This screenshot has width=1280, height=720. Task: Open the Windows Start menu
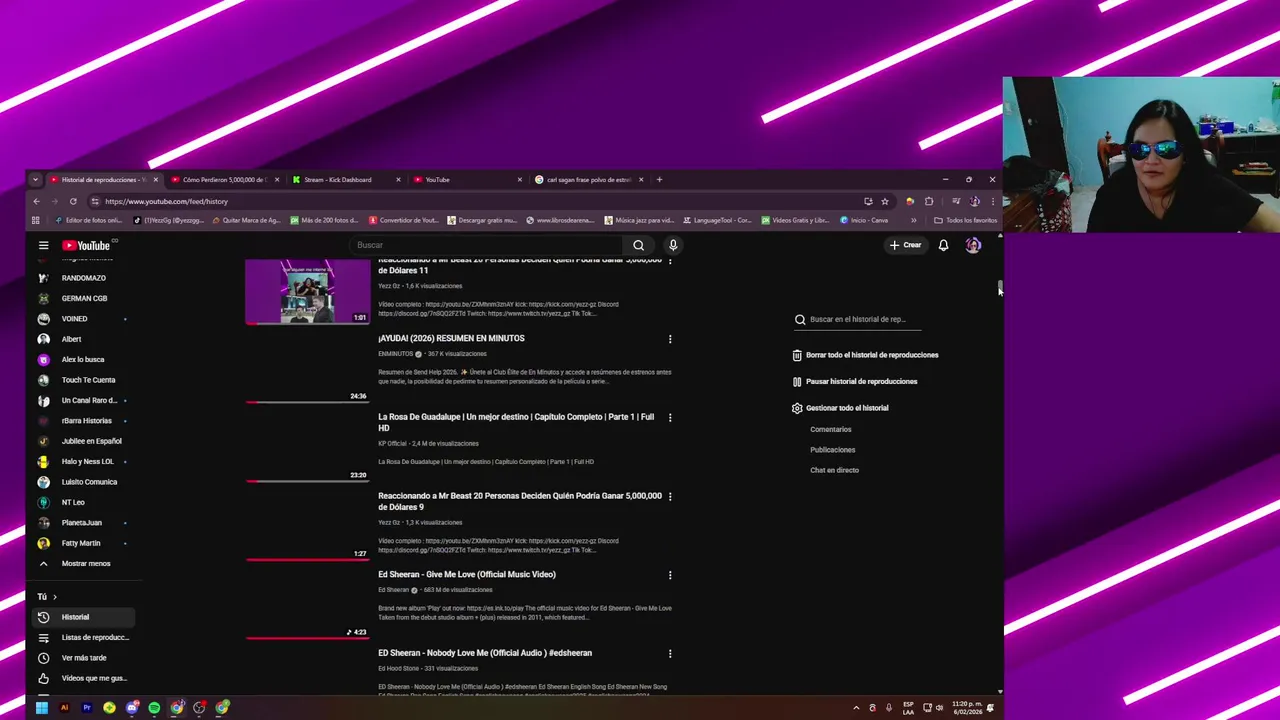(x=42, y=708)
